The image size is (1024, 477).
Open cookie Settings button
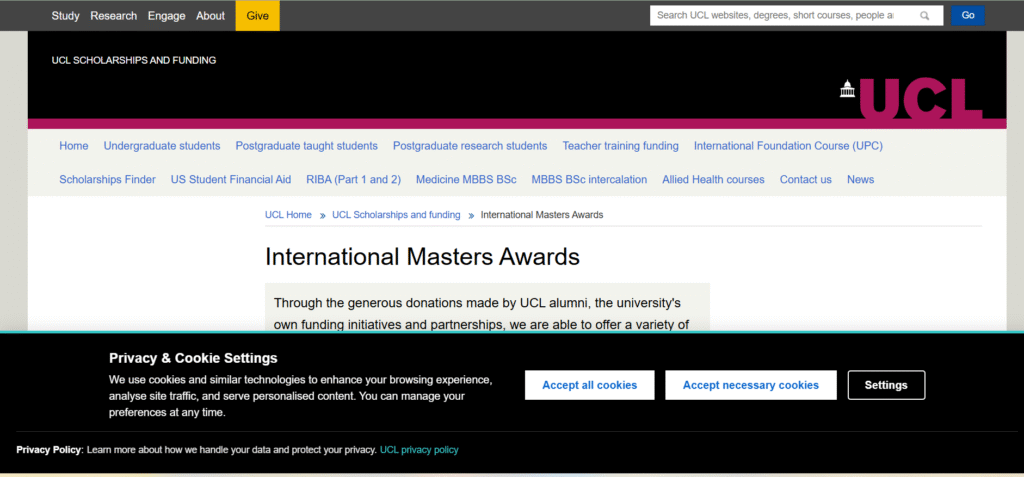[886, 385]
